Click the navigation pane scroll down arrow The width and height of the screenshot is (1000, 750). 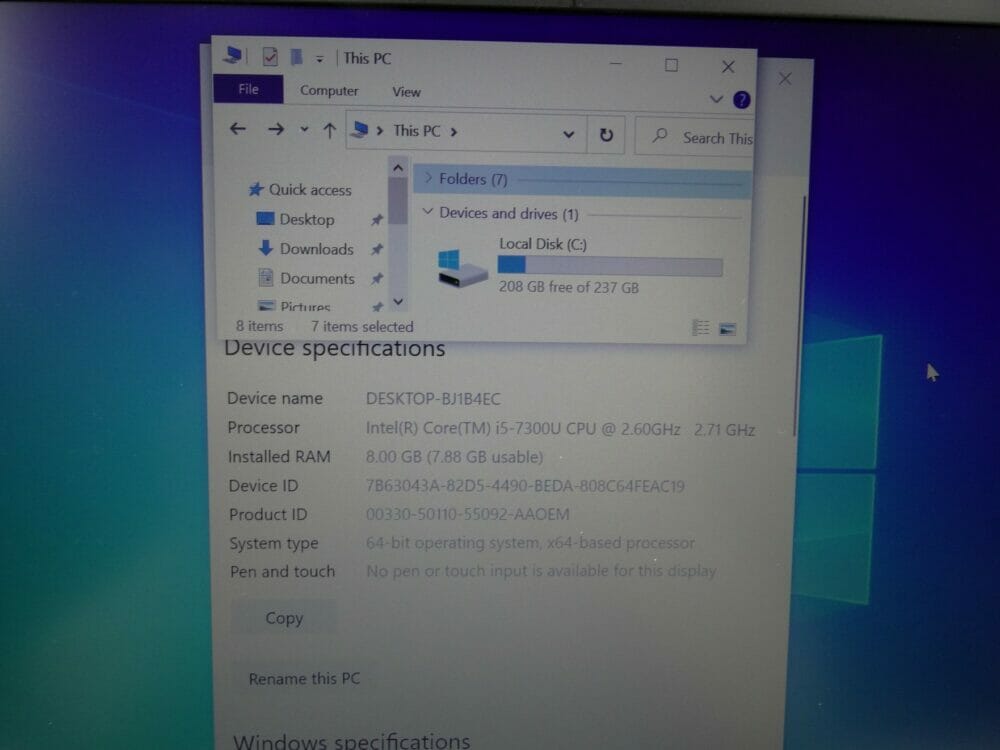coord(398,302)
